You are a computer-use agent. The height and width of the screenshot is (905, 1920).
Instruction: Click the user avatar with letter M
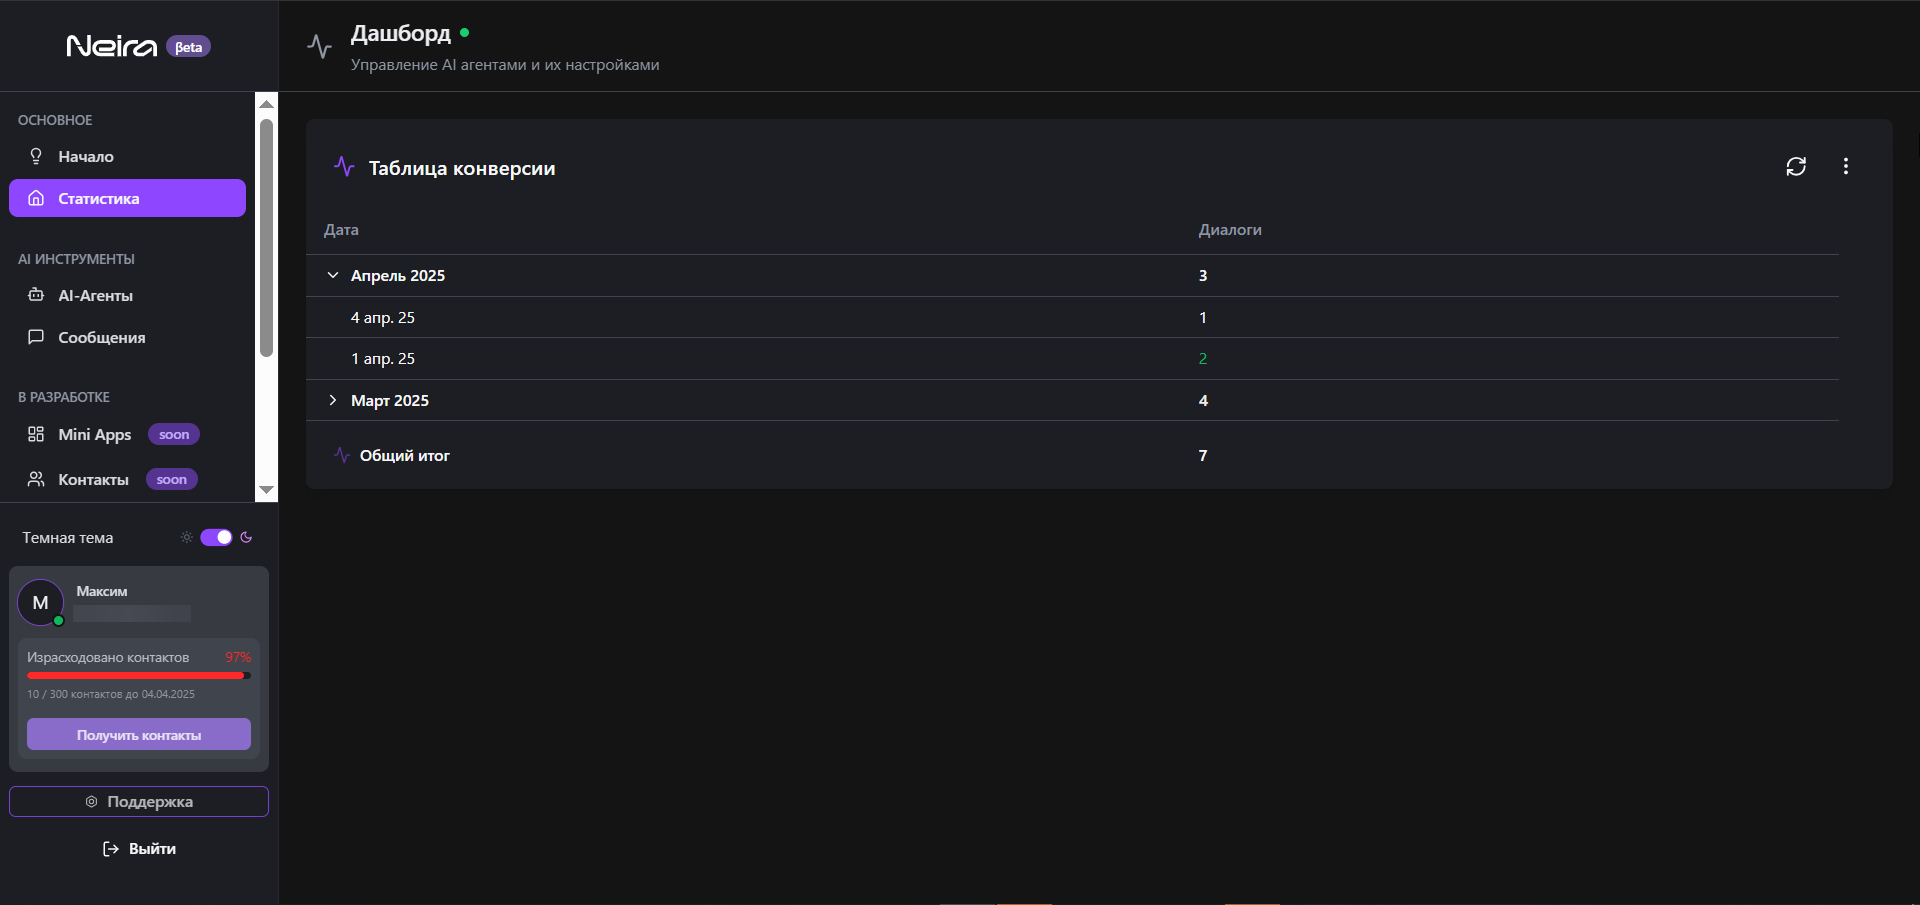coord(41,603)
